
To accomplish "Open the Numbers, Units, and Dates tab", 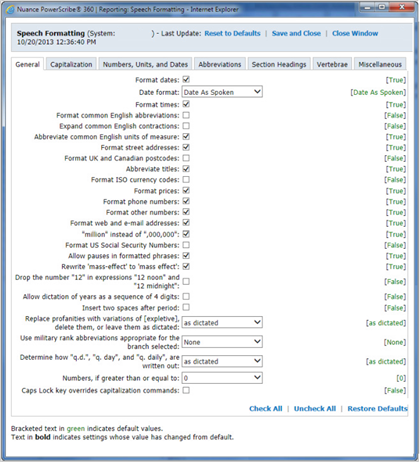I will pos(145,64).
